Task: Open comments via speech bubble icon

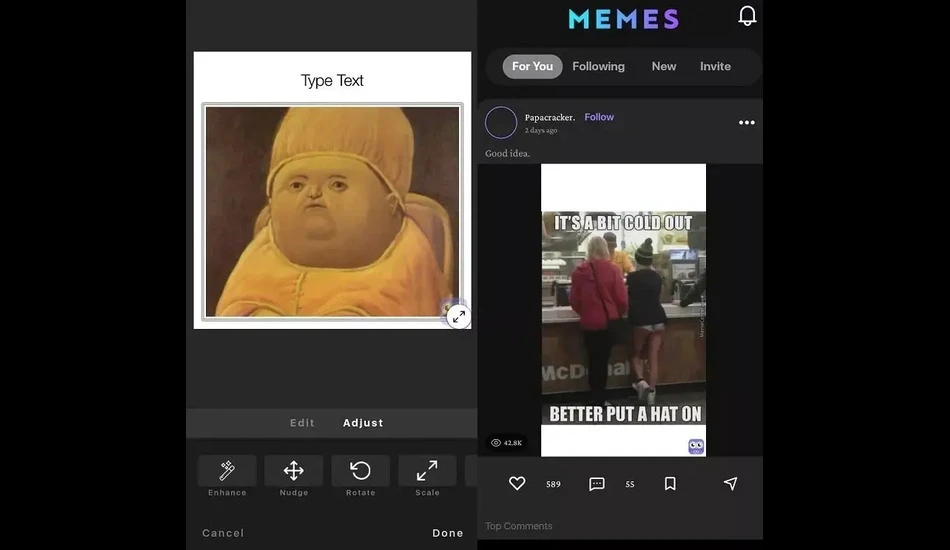Action: tap(597, 483)
